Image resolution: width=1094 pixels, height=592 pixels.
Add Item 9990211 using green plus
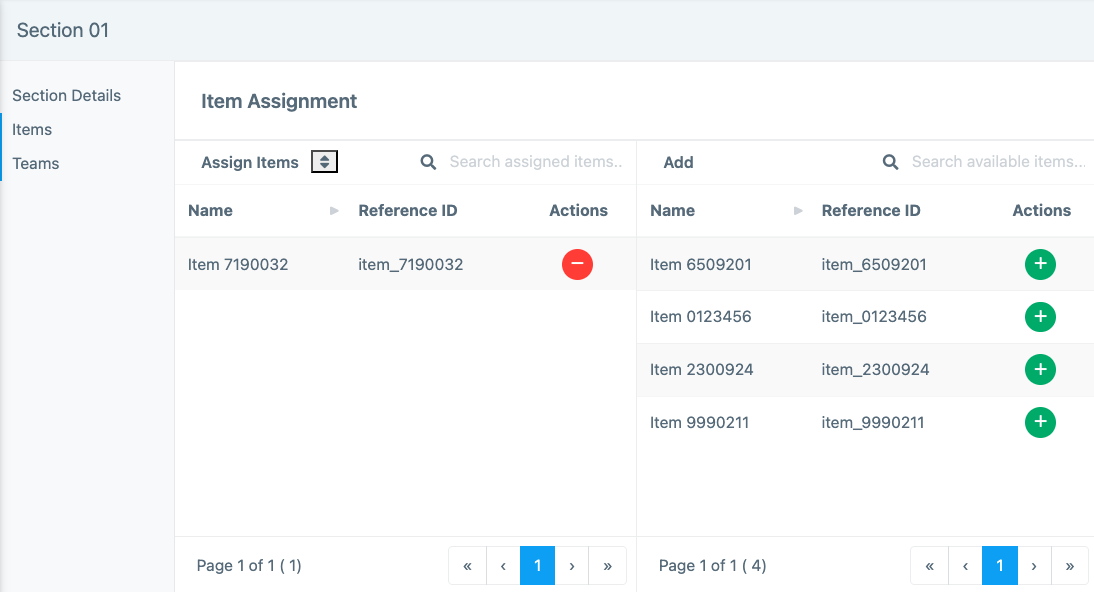[x=1040, y=422]
